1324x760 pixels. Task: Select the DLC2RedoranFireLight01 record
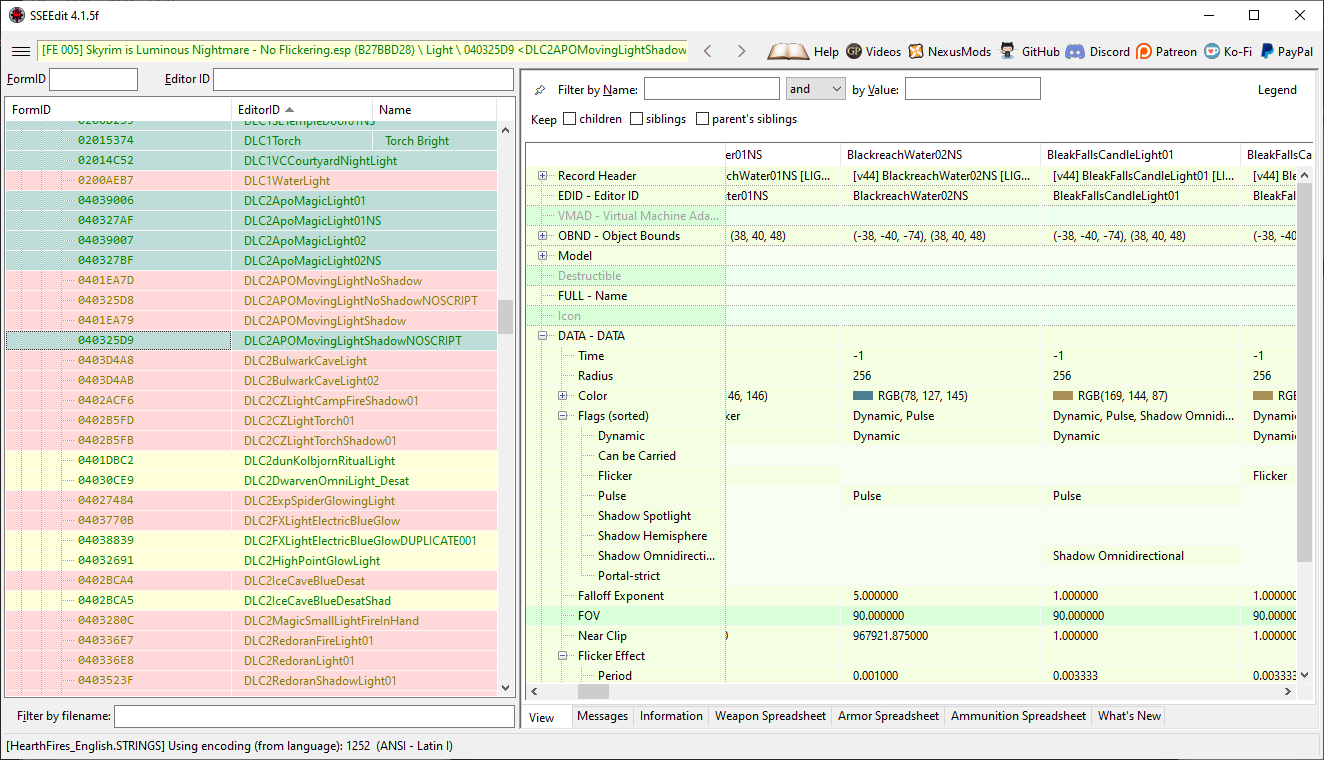[x=251, y=641]
